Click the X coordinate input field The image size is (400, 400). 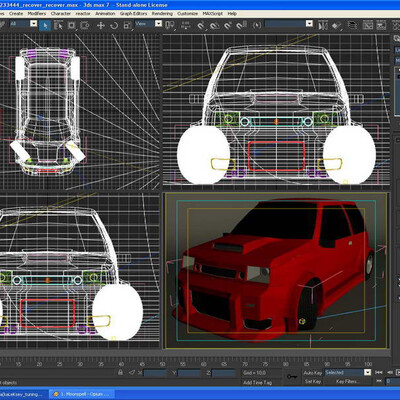pos(155,373)
